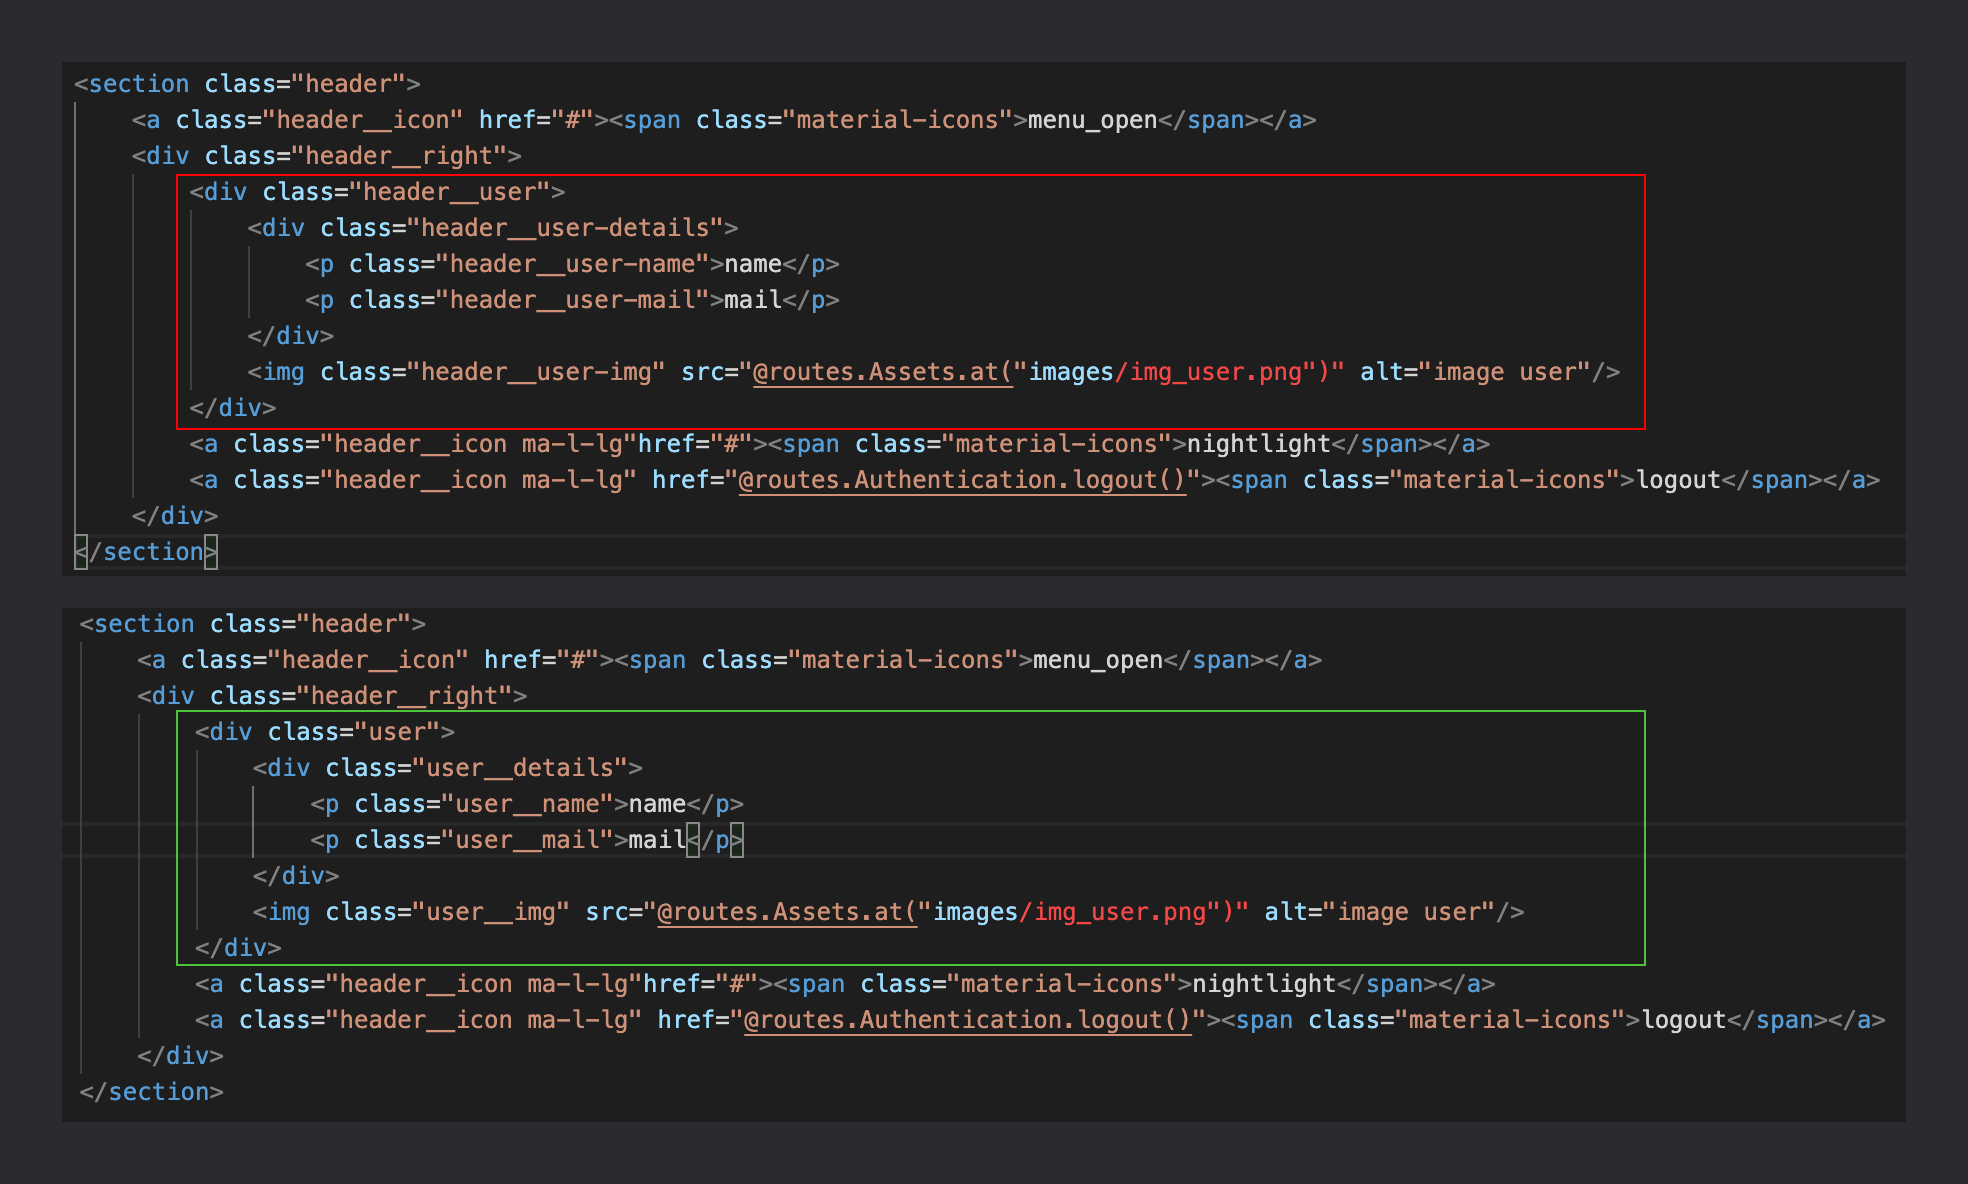1968x1184 pixels.
Task: Click the "header__user-img" class string
Action: [536, 372]
